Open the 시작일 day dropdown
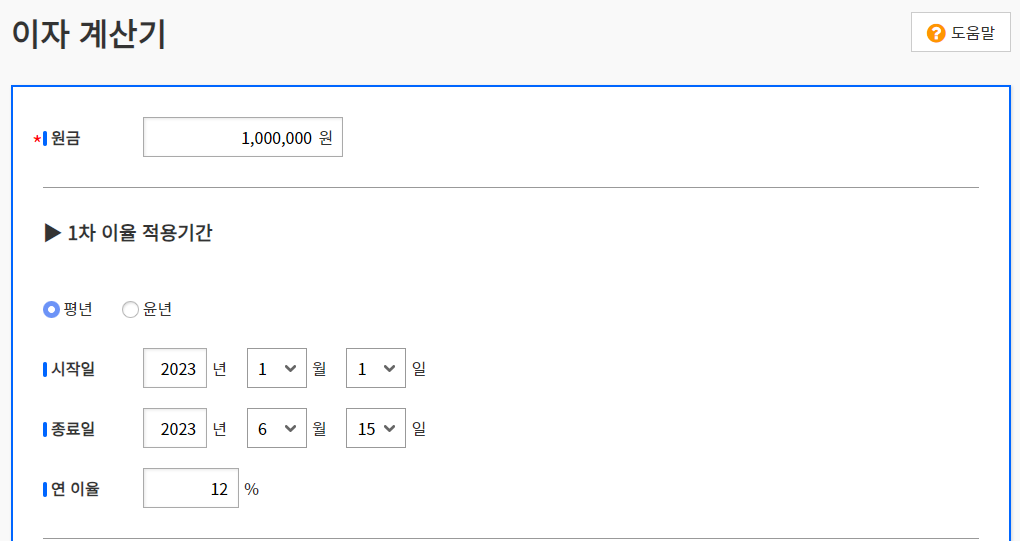The height and width of the screenshot is (541, 1020). click(375, 368)
